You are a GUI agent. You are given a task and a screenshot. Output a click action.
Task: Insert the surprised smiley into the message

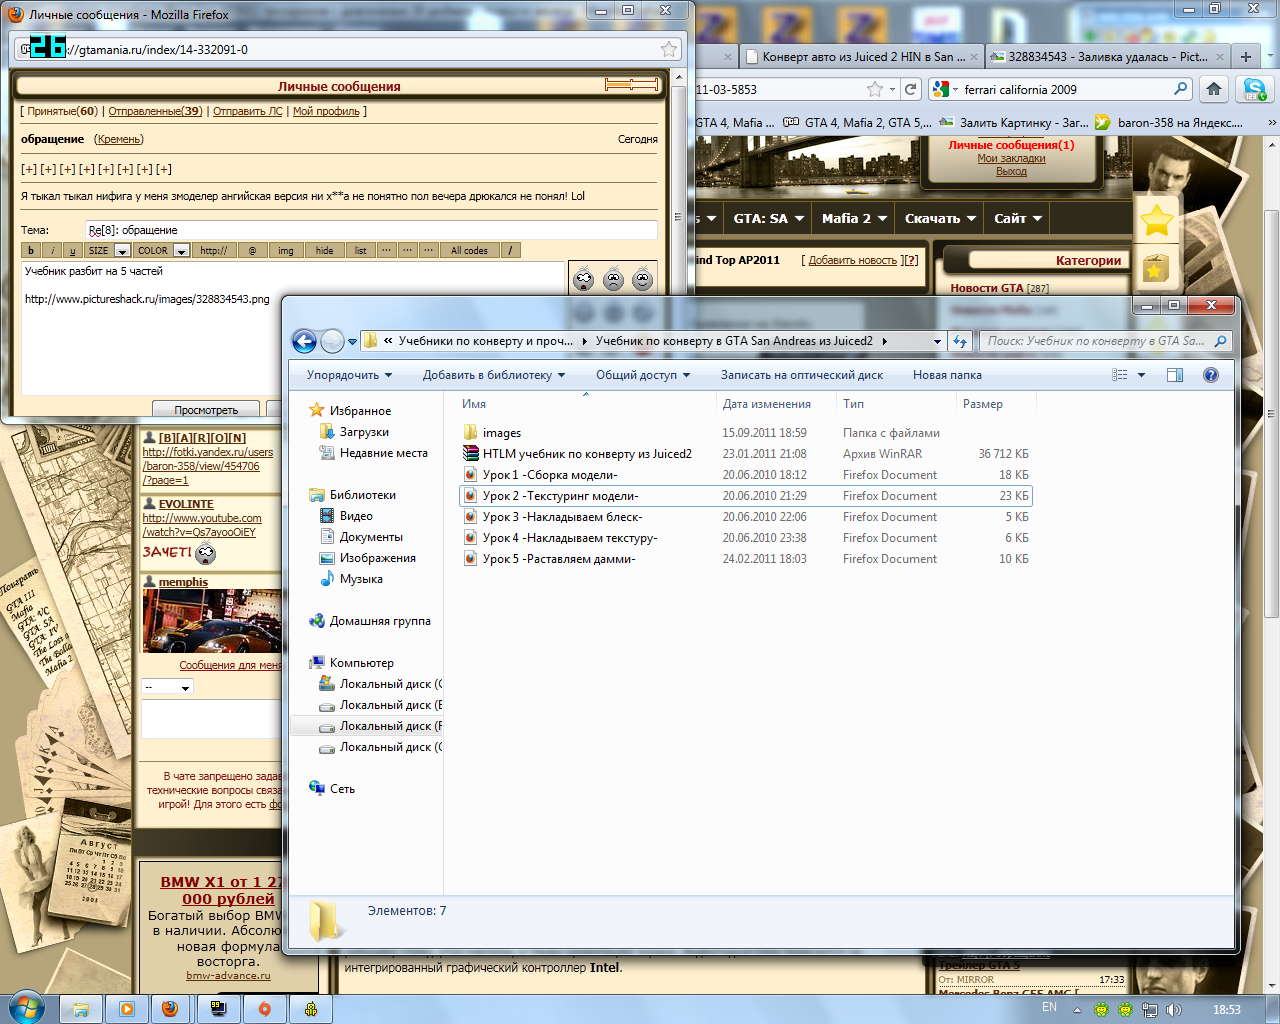coord(584,280)
